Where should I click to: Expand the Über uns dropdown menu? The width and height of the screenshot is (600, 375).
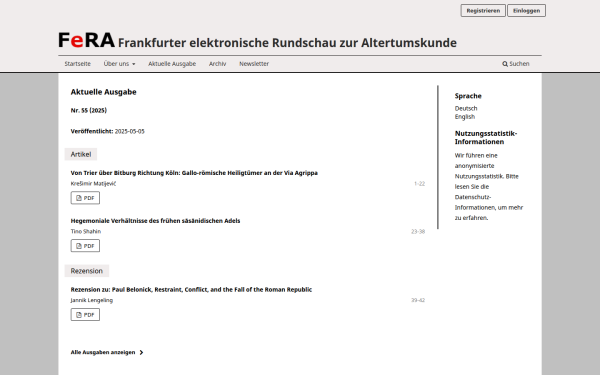pos(119,64)
